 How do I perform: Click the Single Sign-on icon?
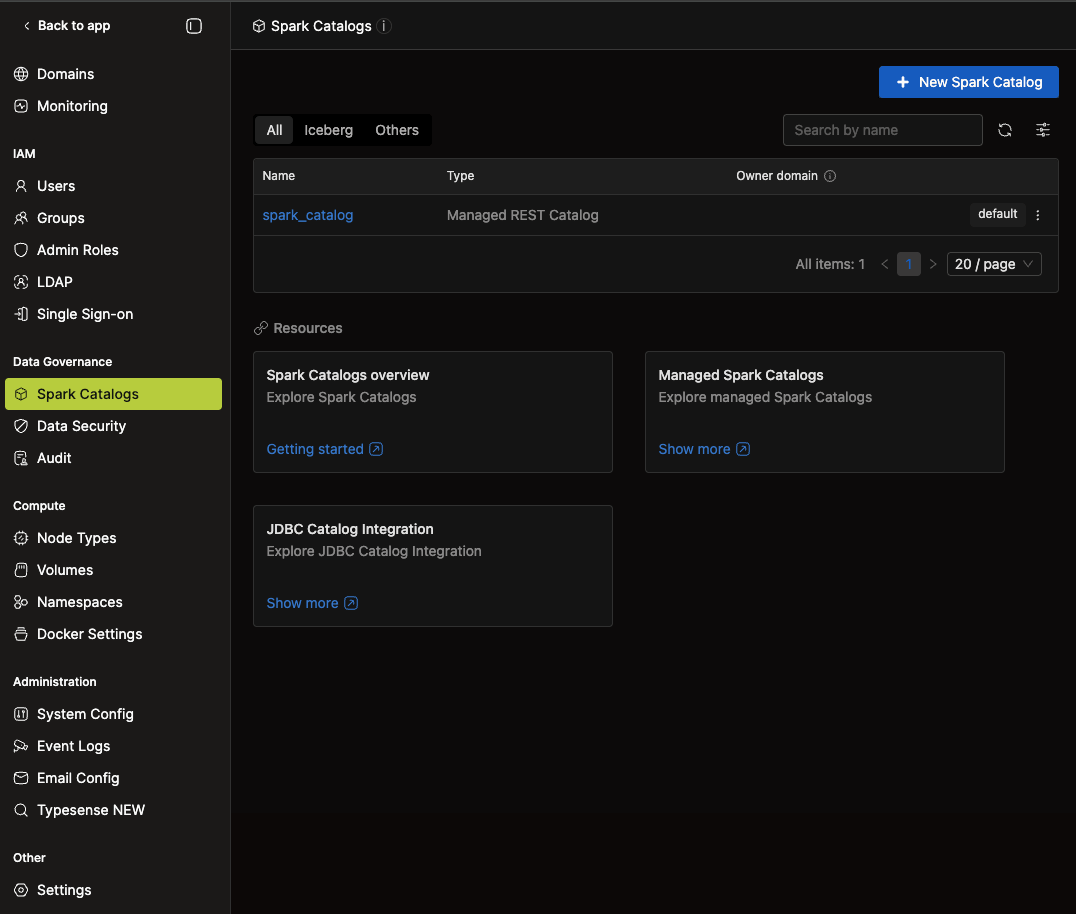21,314
